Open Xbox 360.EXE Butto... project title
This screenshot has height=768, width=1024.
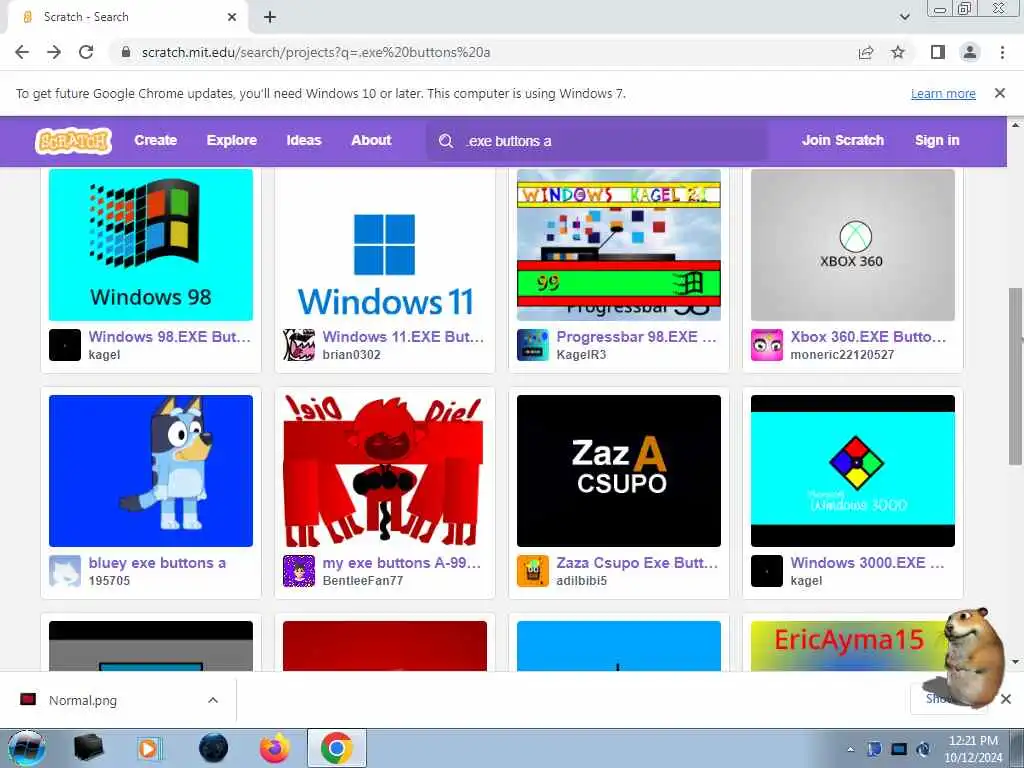tap(869, 337)
